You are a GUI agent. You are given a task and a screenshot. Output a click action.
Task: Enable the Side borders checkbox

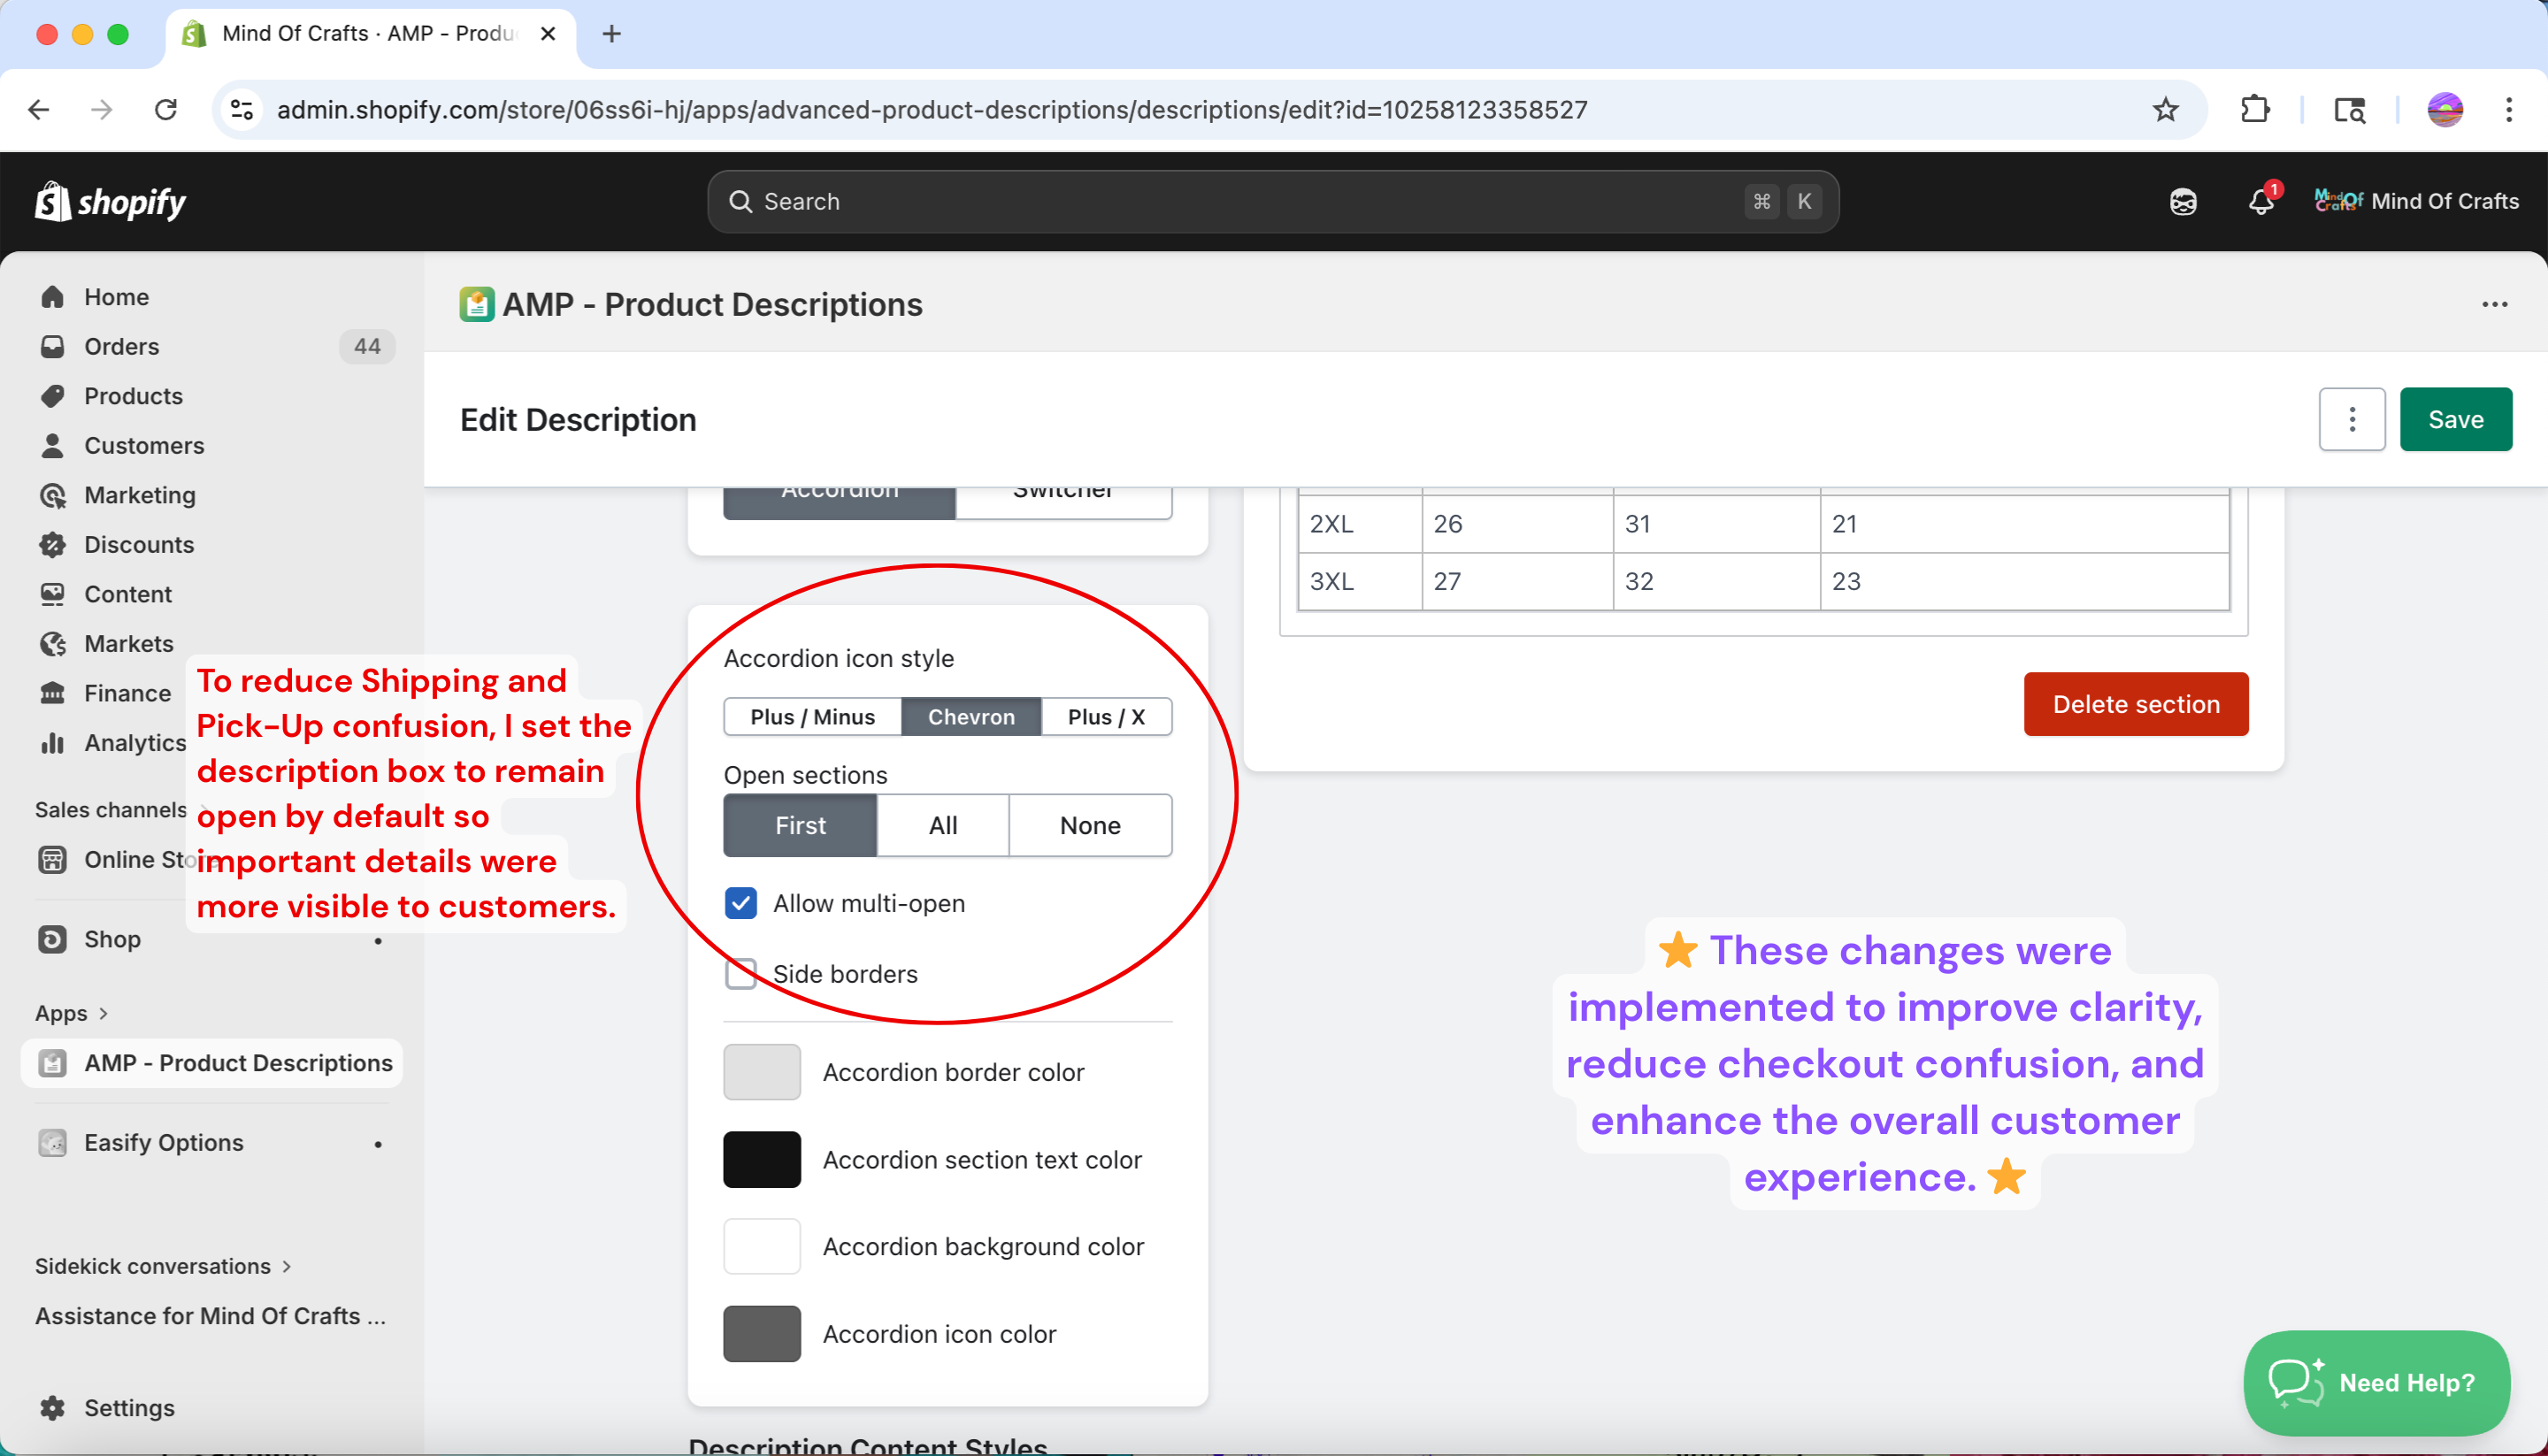coord(741,973)
